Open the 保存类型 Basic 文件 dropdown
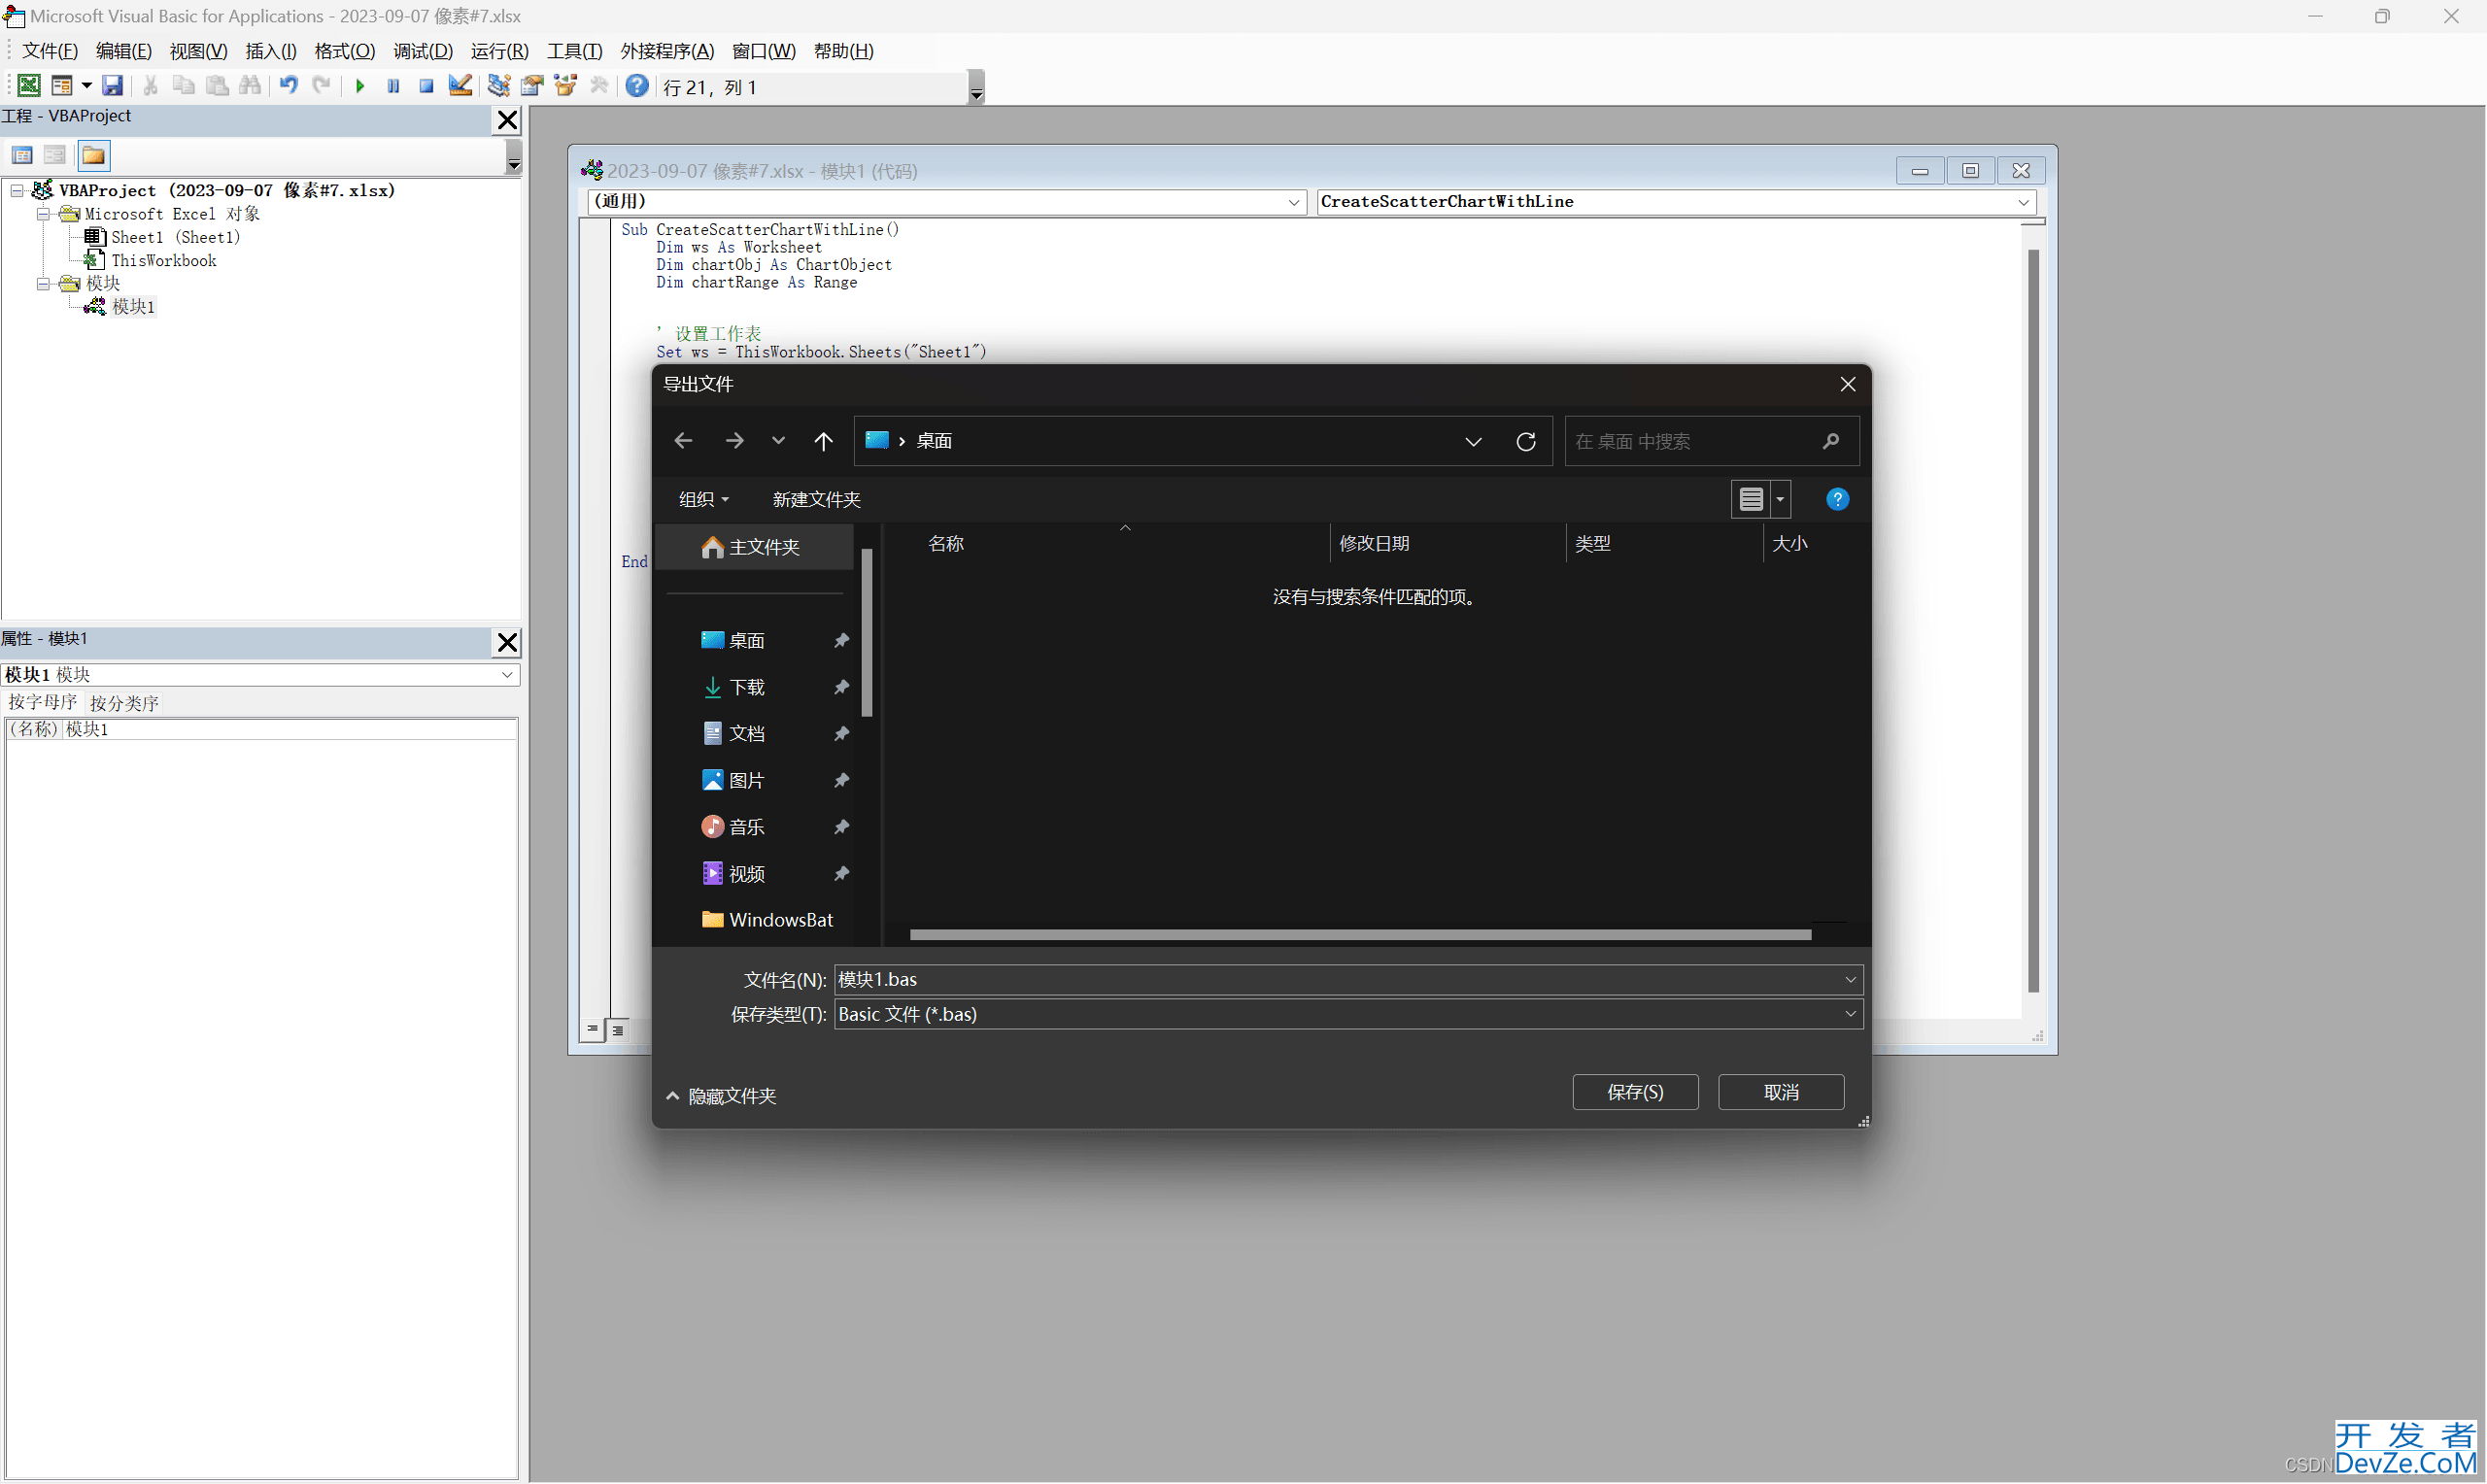Viewport: 2487px width, 1484px height. pyautogui.click(x=1348, y=1014)
